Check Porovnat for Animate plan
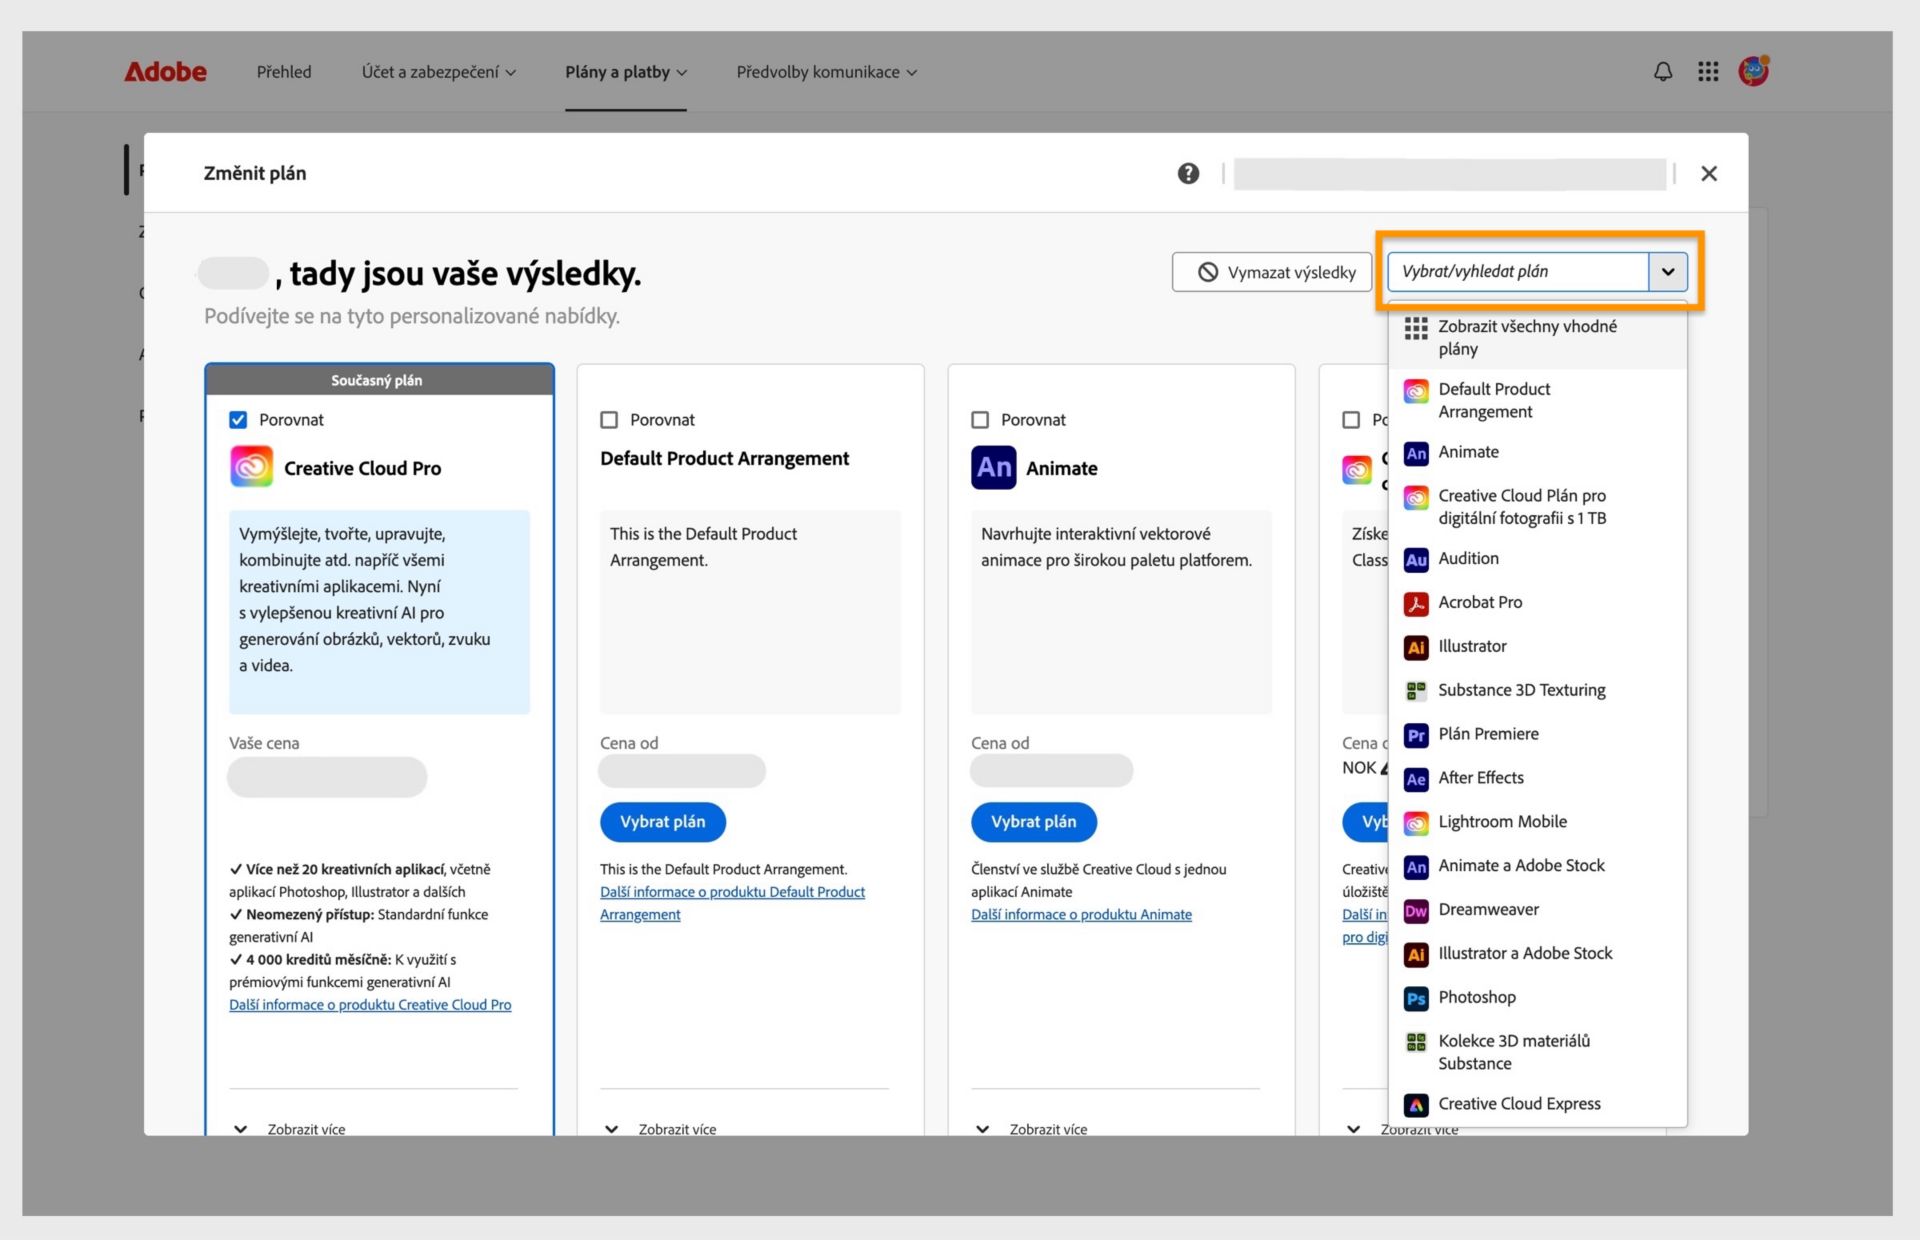This screenshot has width=1920, height=1240. (980, 420)
